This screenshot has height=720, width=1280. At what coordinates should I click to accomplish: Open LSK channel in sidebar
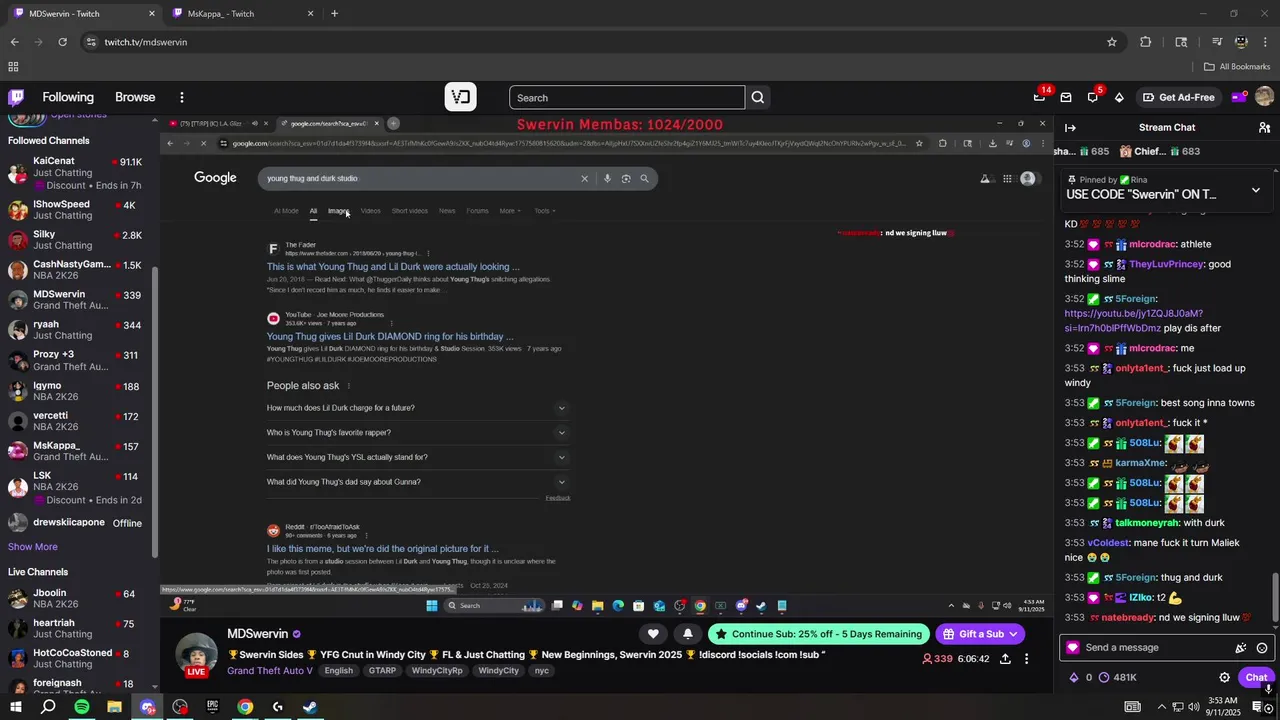(x=76, y=487)
